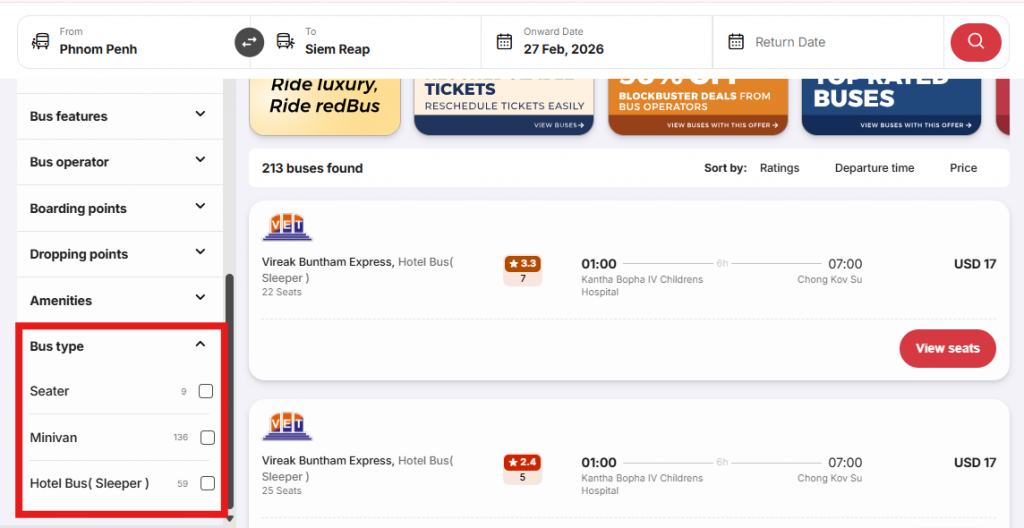
Task: Collapse the Bus type filter section
Action: point(200,345)
